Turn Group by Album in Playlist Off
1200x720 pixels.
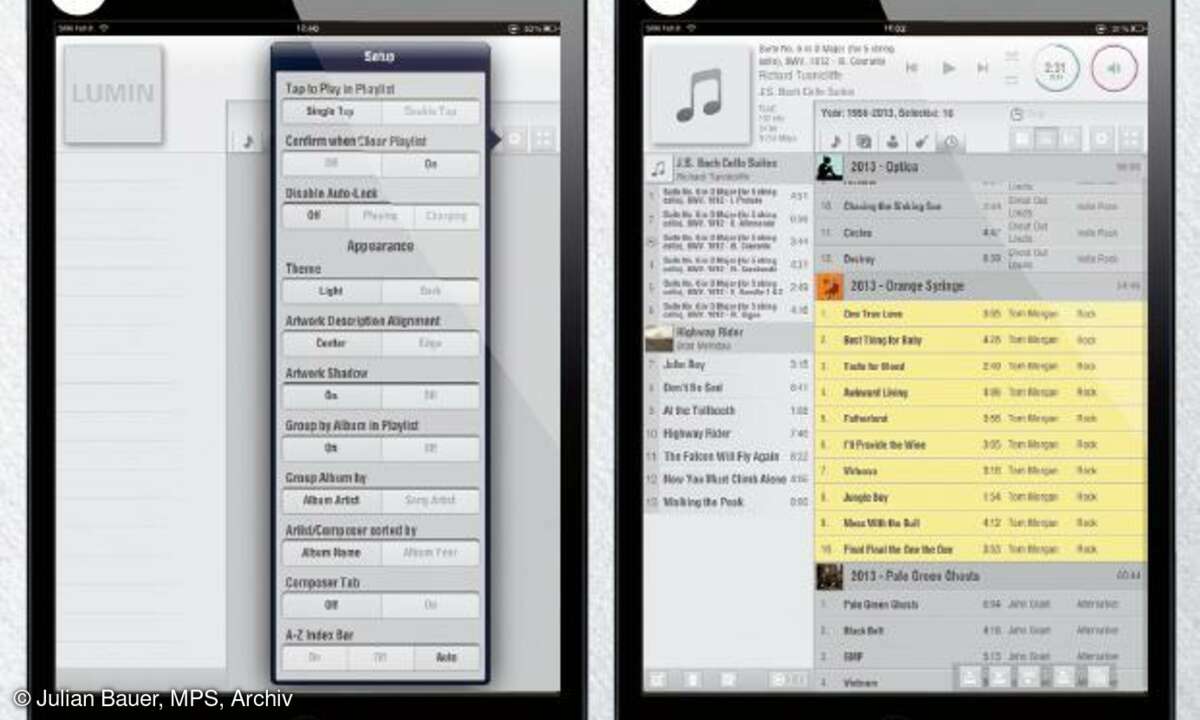[x=430, y=448]
